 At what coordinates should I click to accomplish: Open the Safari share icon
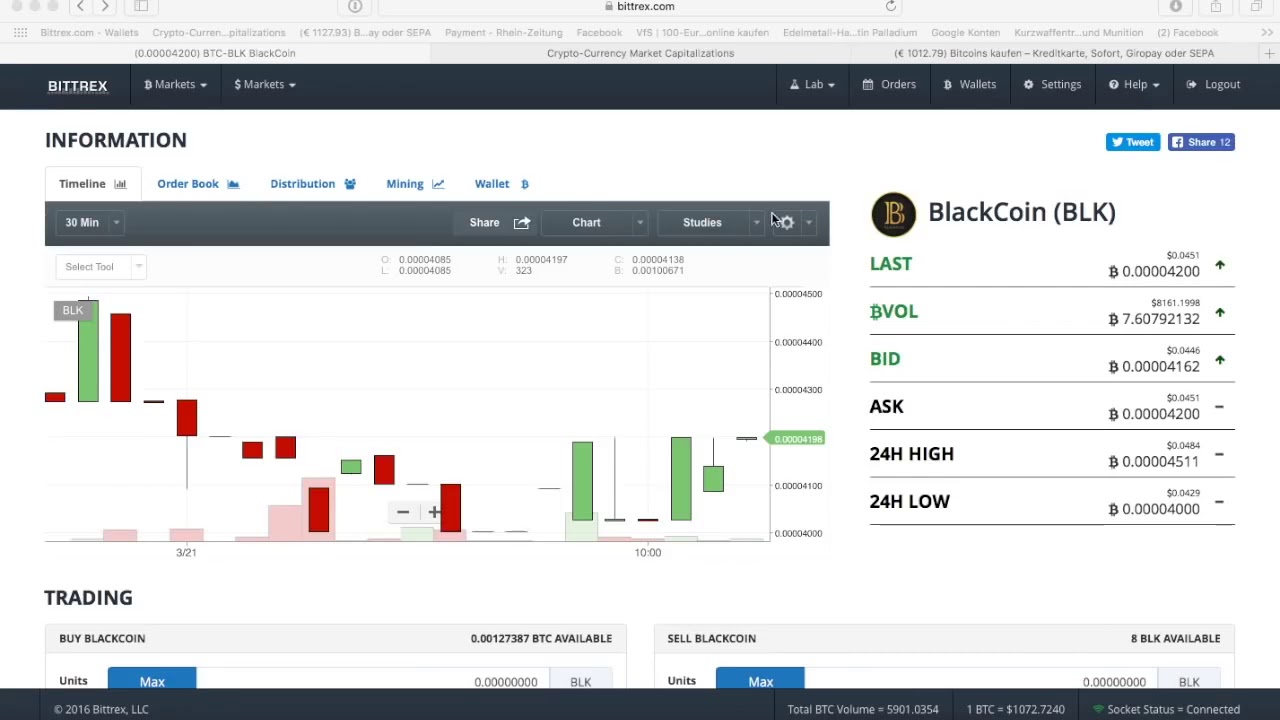point(1216,6)
